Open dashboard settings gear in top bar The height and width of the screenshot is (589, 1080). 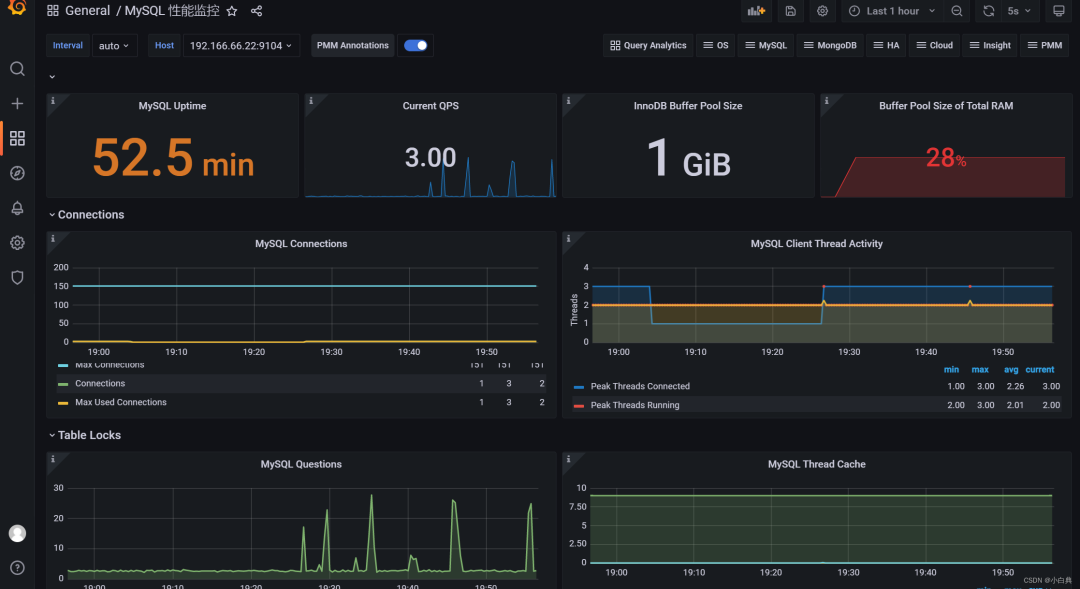tap(822, 11)
